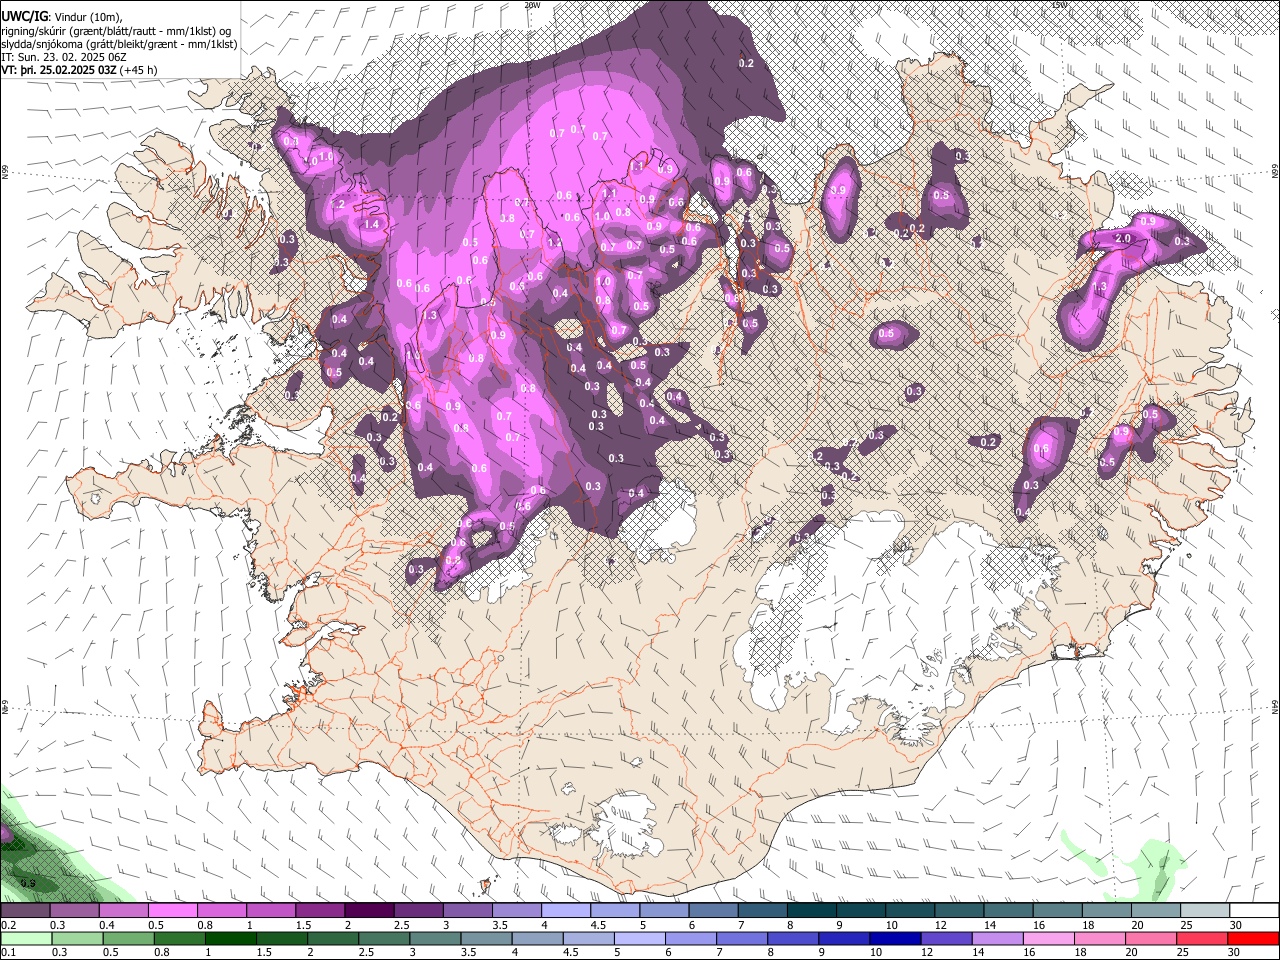Image resolution: width=1280 pixels, height=960 pixels.
Task: Click the '0.2' label in the upper legend row
Action: (9, 926)
